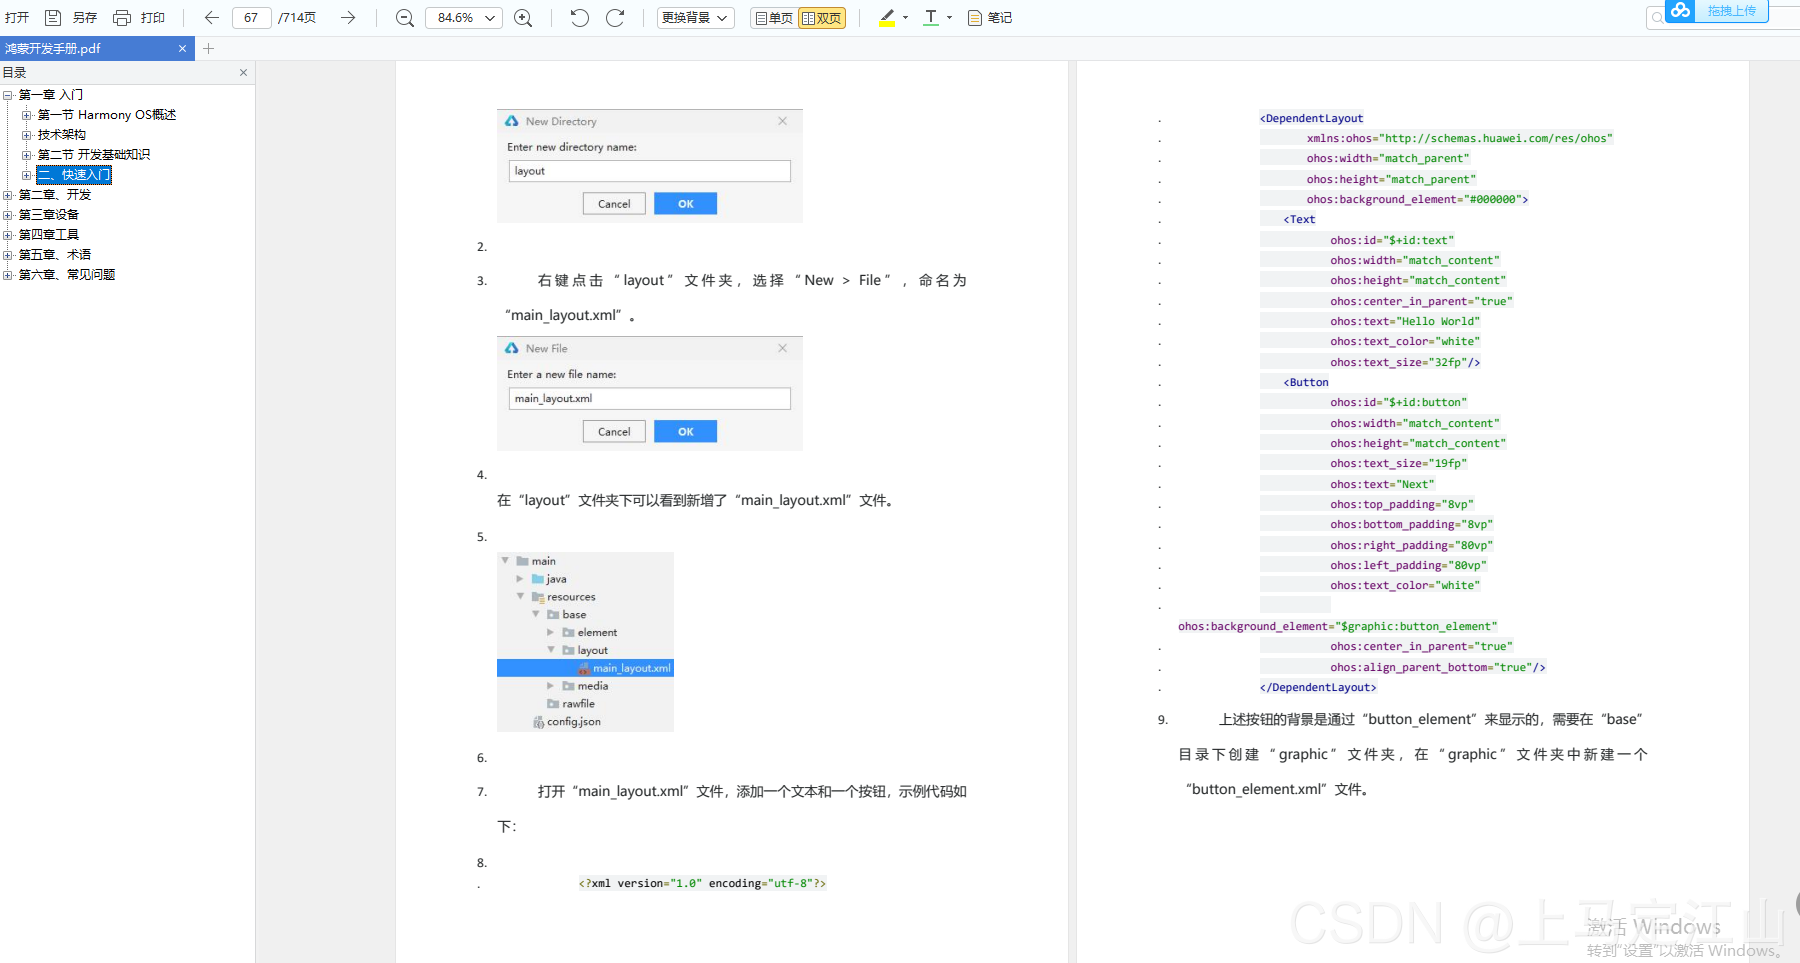Rotate page clockwise
Viewport: 1800px width, 963px height.
click(x=615, y=17)
